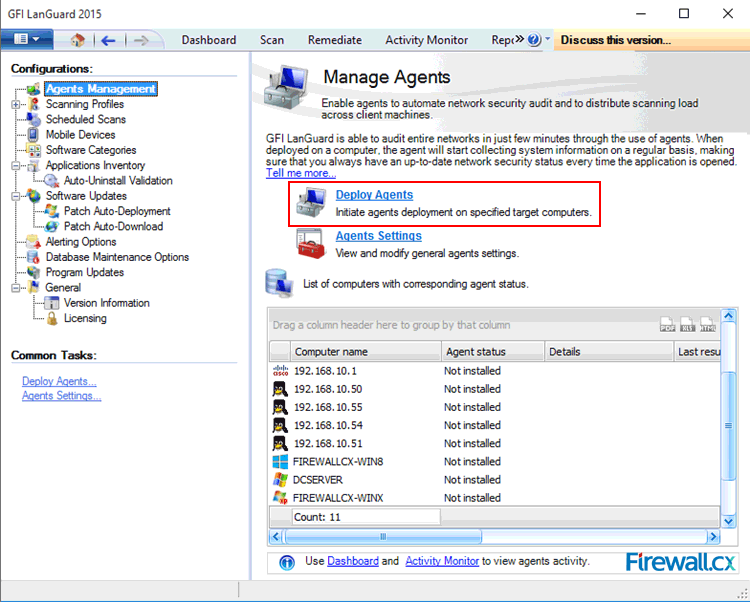The image size is (750, 602).
Task: Click the Tell me more link
Action: click(301, 173)
